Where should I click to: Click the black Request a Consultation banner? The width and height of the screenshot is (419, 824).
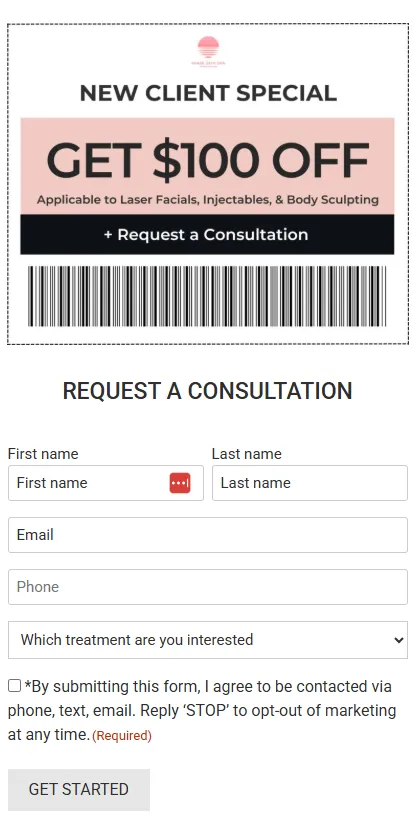coord(207,234)
